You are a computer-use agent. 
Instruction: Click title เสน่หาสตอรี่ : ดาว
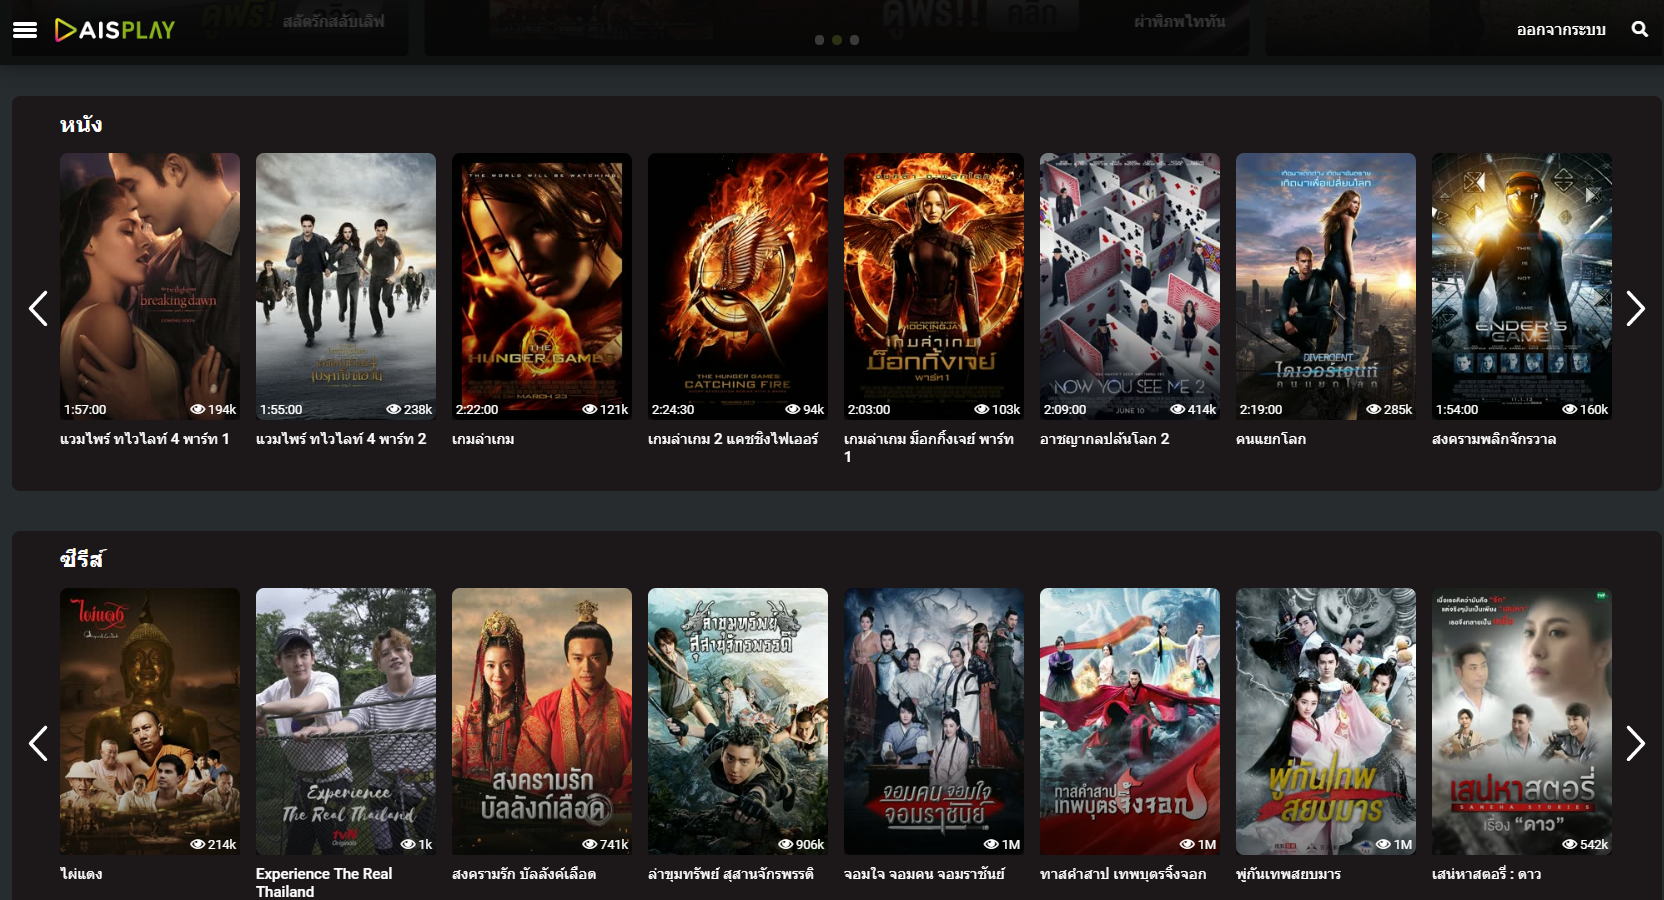click(1487, 874)
